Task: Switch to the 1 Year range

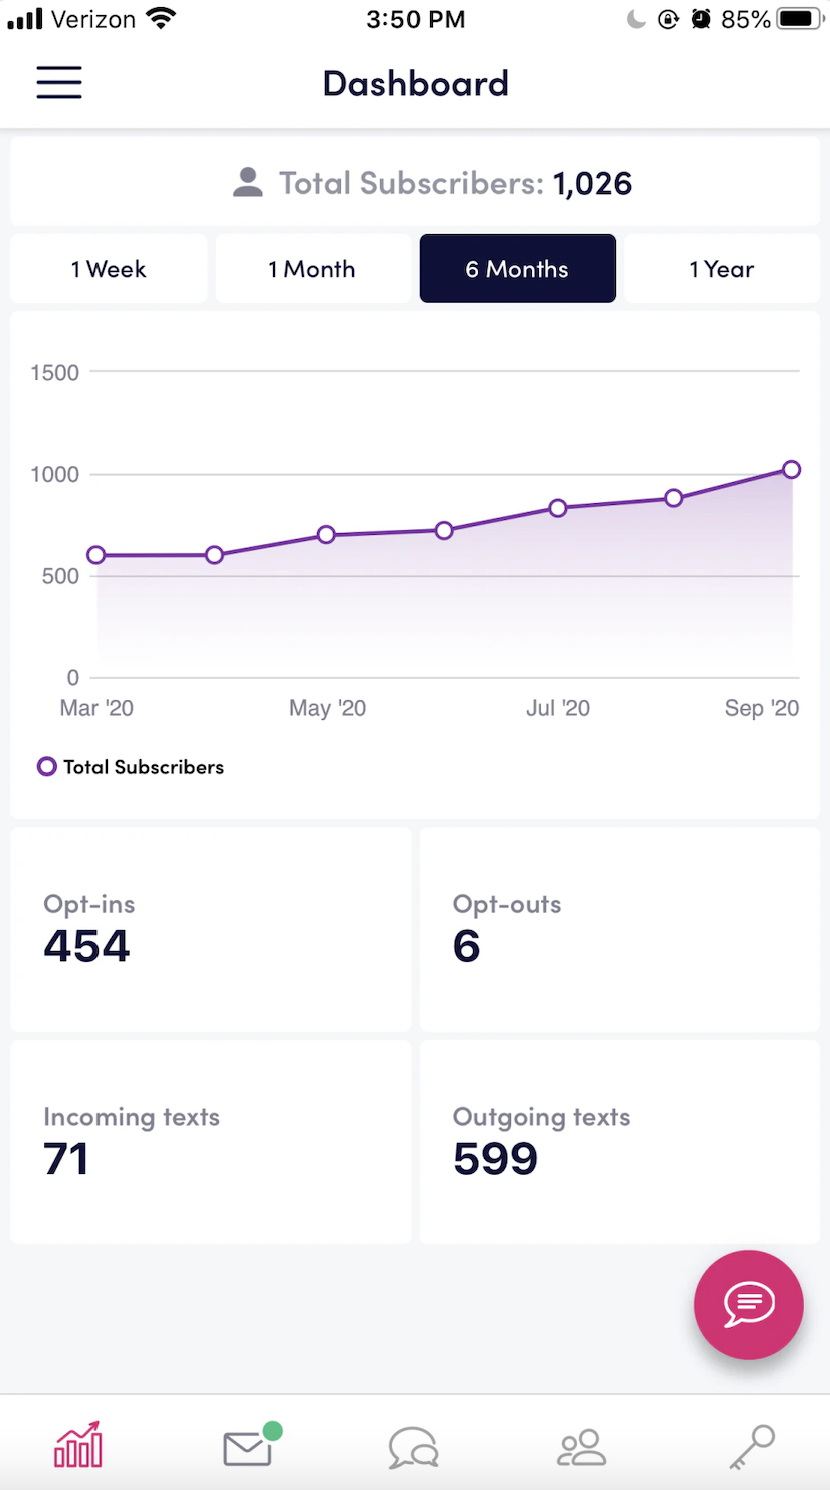Action: pos(721,269)
